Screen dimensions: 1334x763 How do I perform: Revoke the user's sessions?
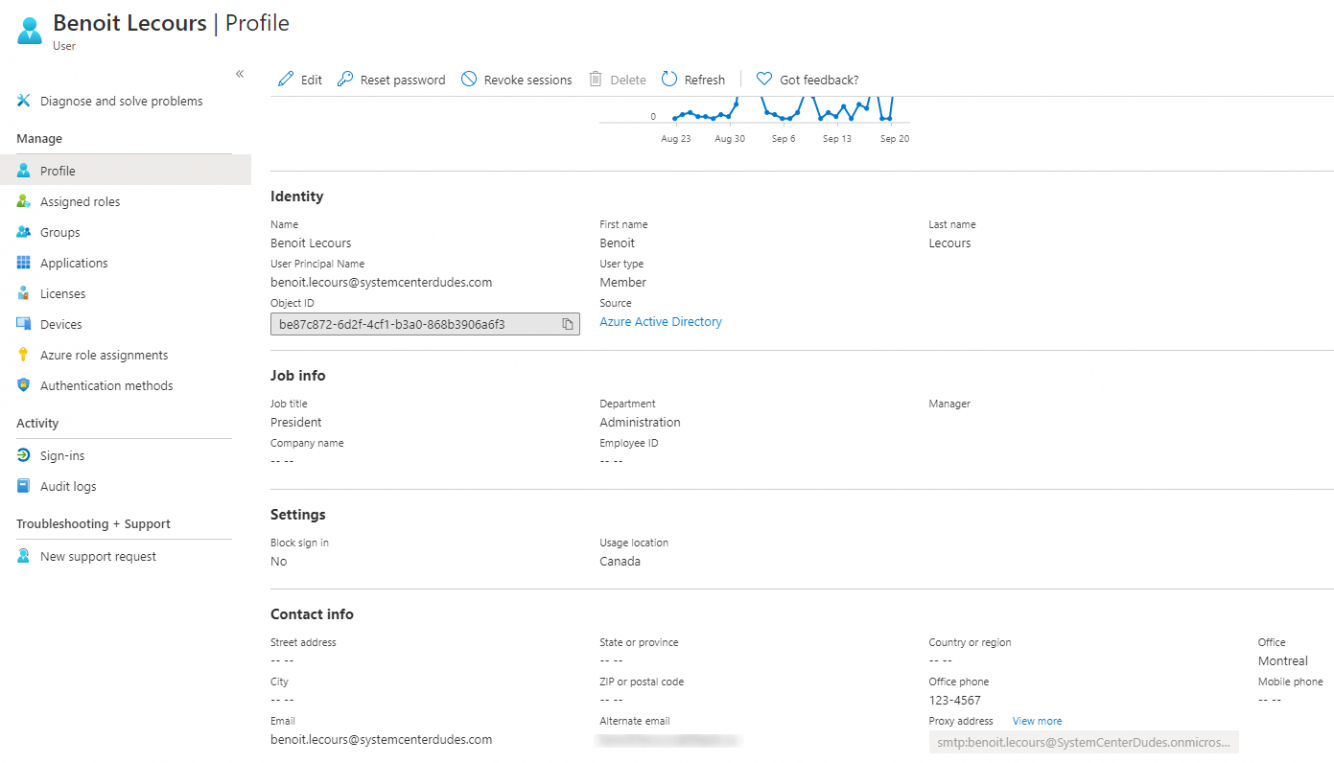516,79
